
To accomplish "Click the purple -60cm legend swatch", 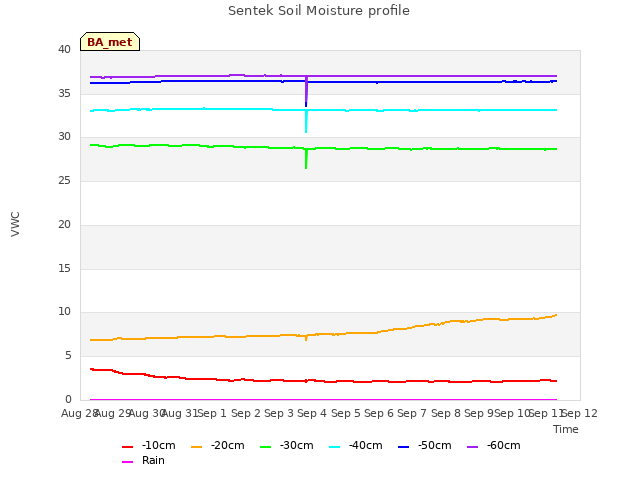I will (x=473, y=447).
